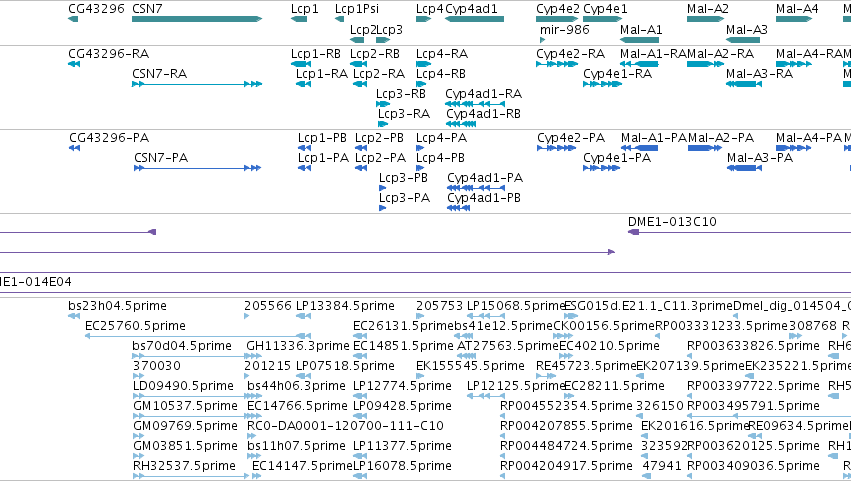The image size is (851, 481).
Task: Select the Cyp4e2 gene label
Action: [558, 9]
